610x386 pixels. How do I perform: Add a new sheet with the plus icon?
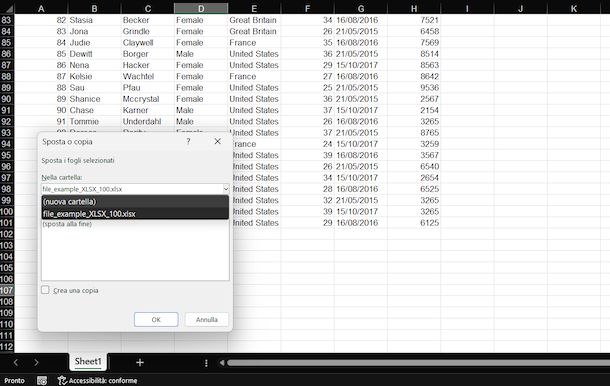point(140,363)
